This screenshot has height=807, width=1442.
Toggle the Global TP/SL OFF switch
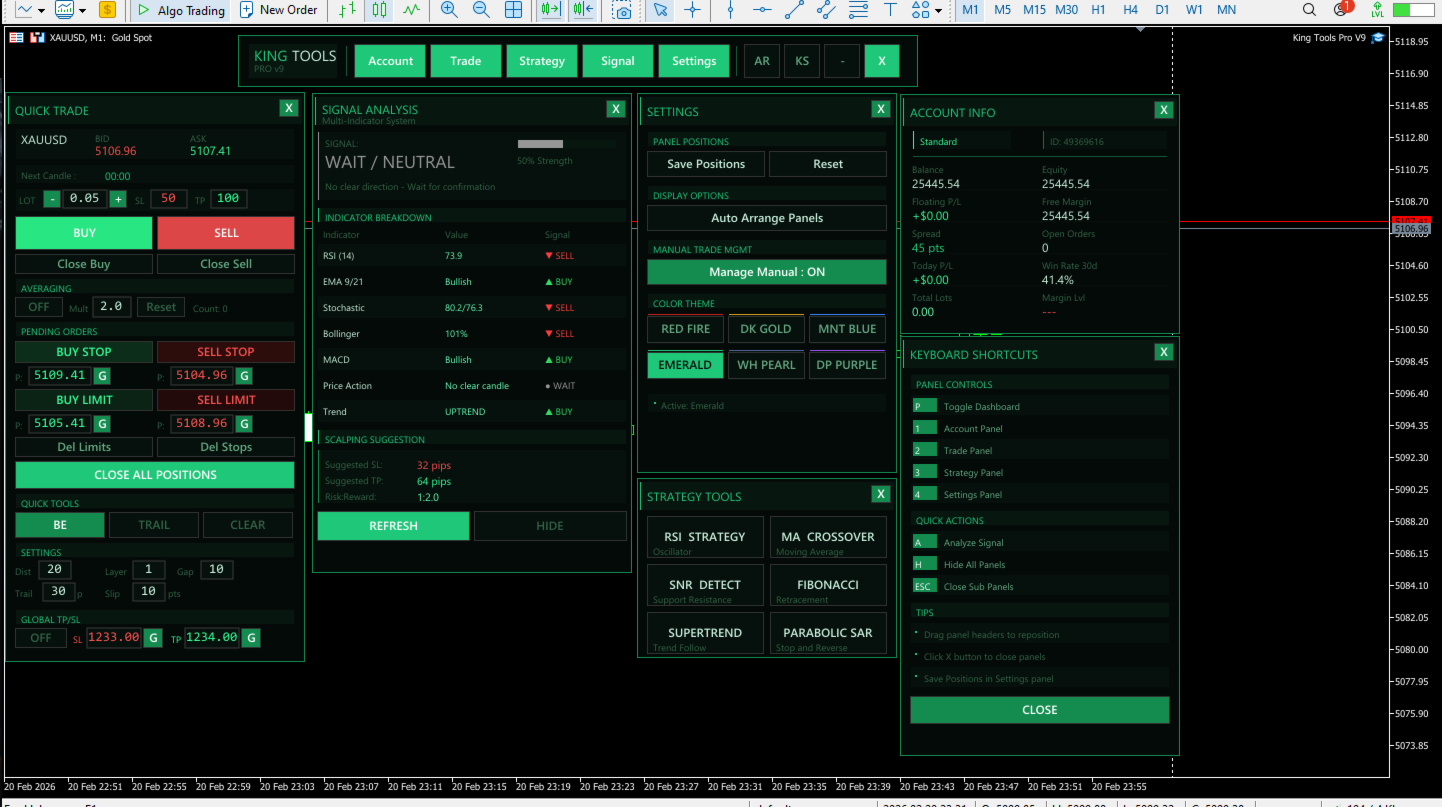(41, 638)
